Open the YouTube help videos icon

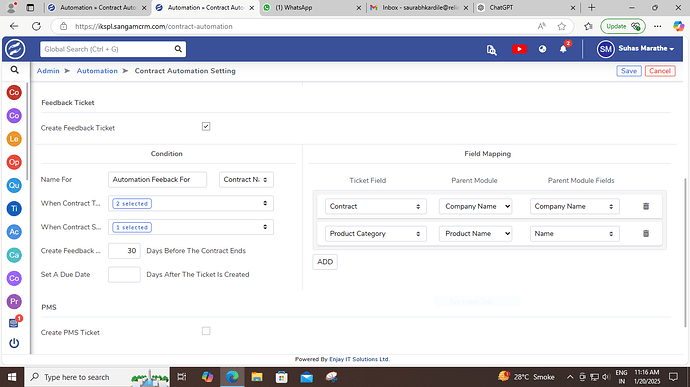(519, 49)
